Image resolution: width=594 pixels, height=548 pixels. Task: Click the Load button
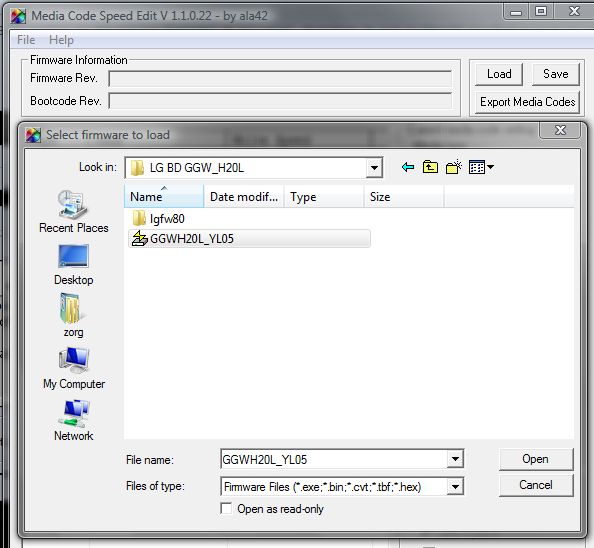[499, 74]
